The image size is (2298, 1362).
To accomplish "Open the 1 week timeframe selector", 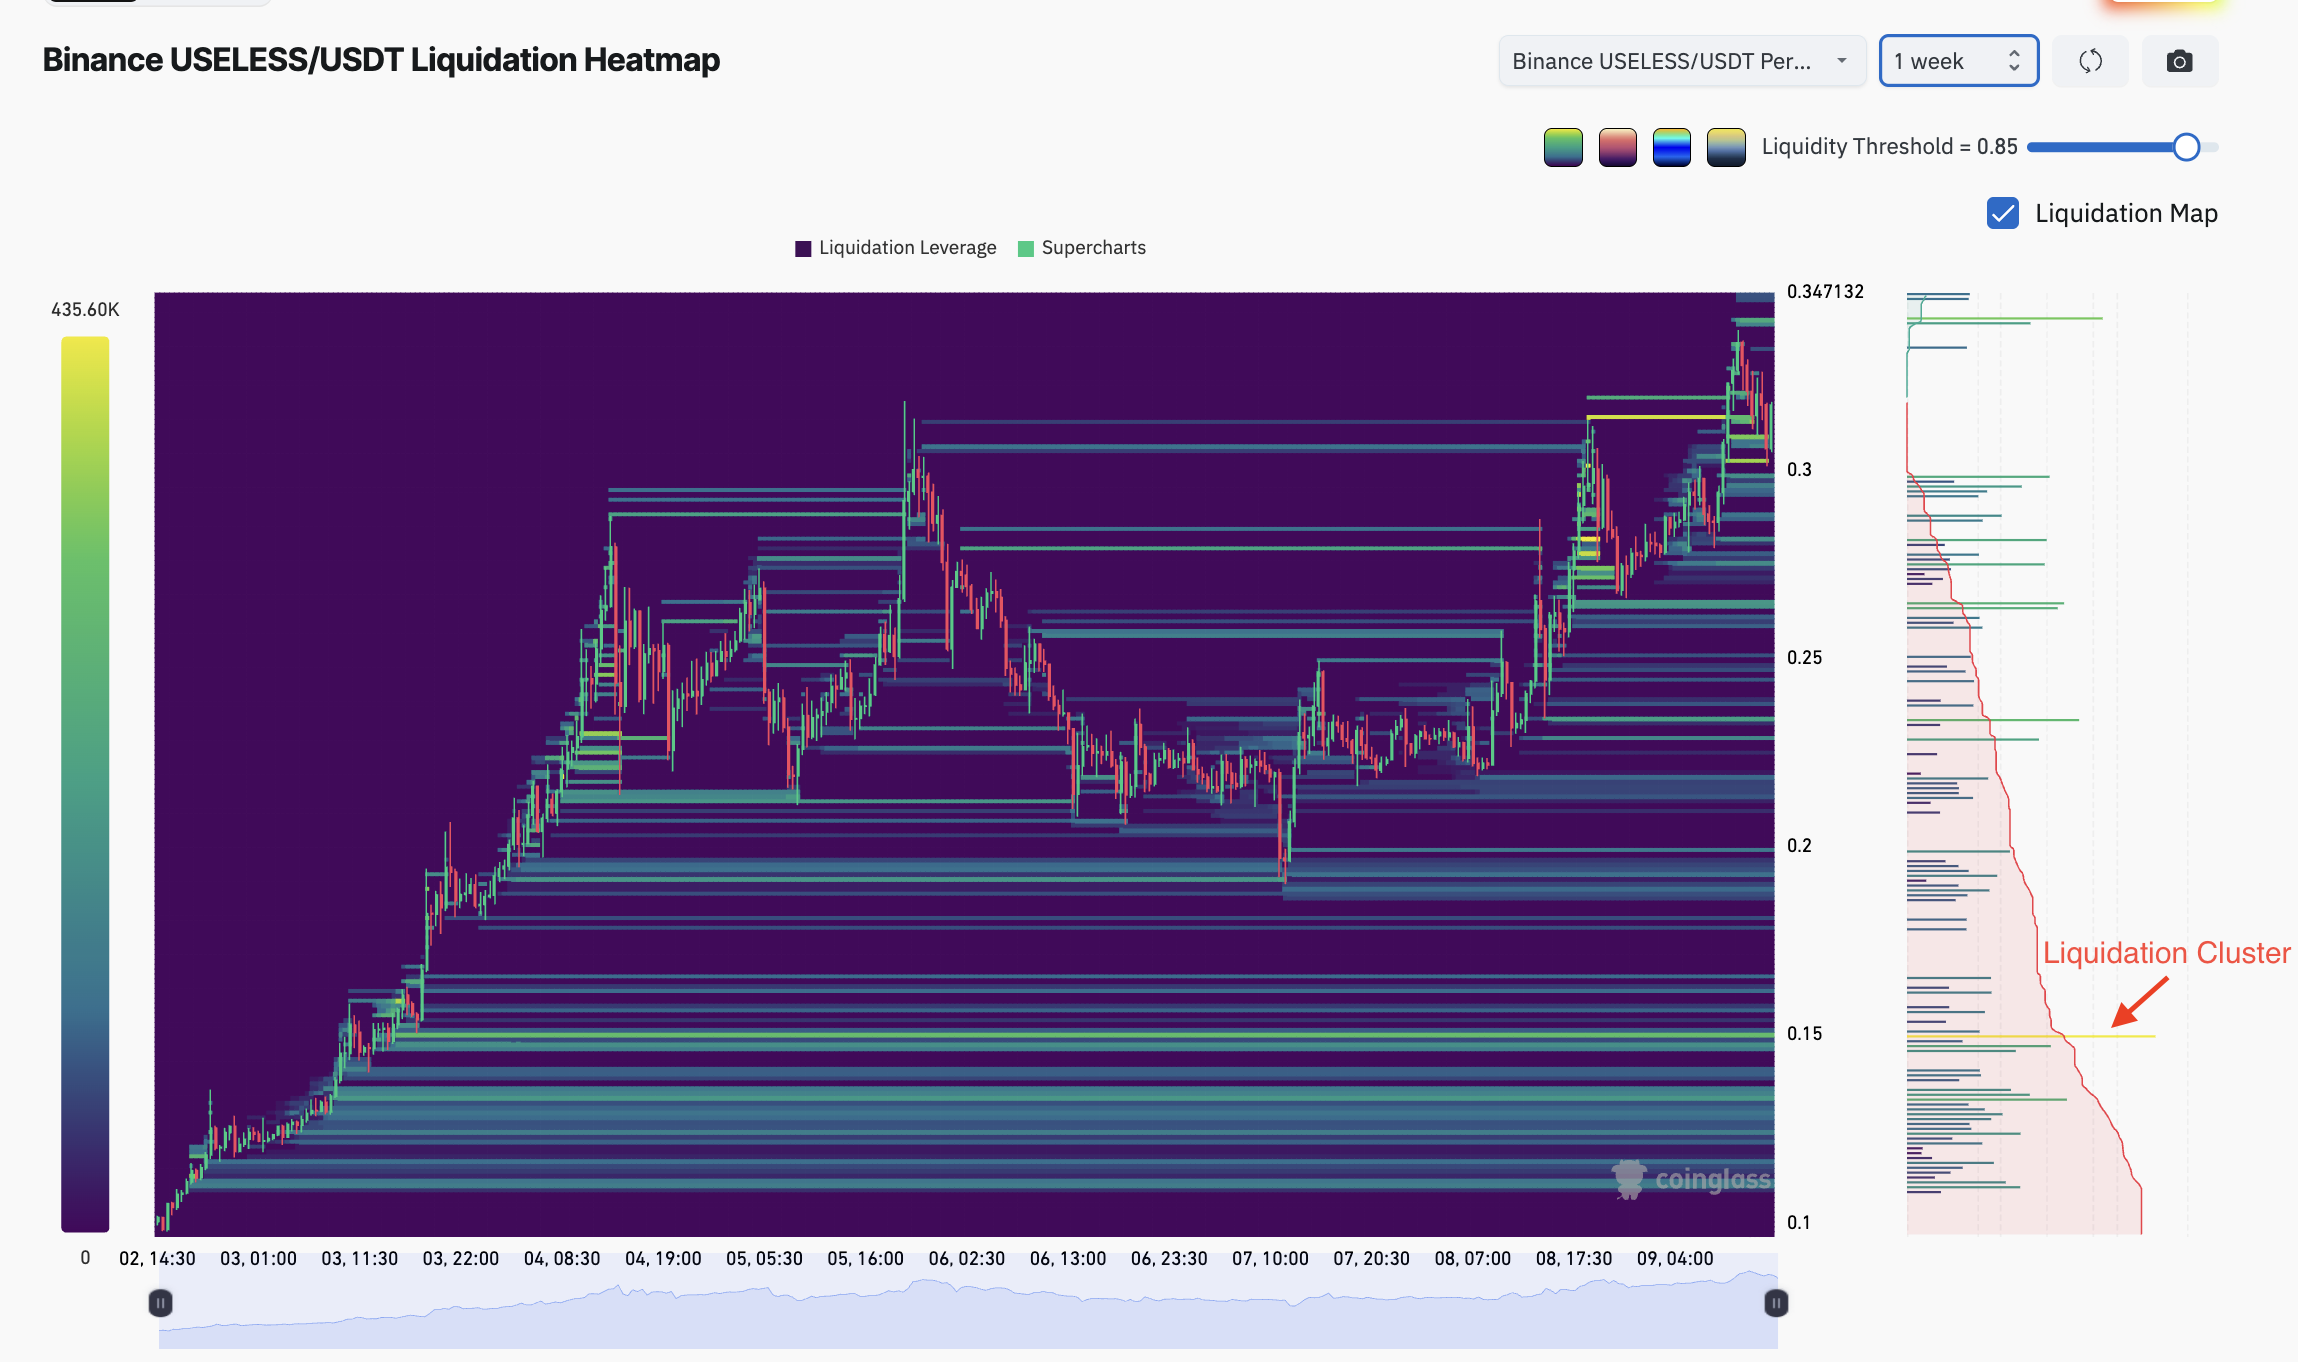I will (1959, 61).
